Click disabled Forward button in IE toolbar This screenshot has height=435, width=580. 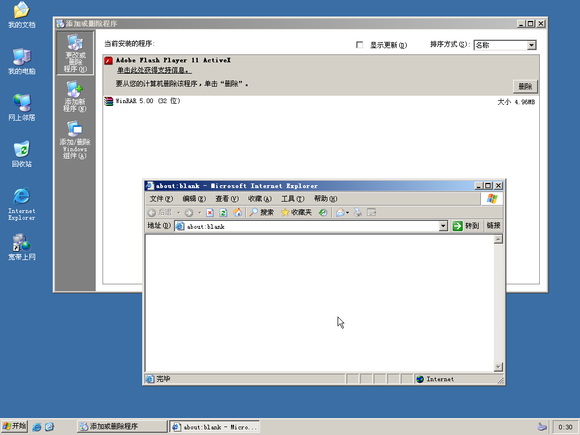click(189, 212)
